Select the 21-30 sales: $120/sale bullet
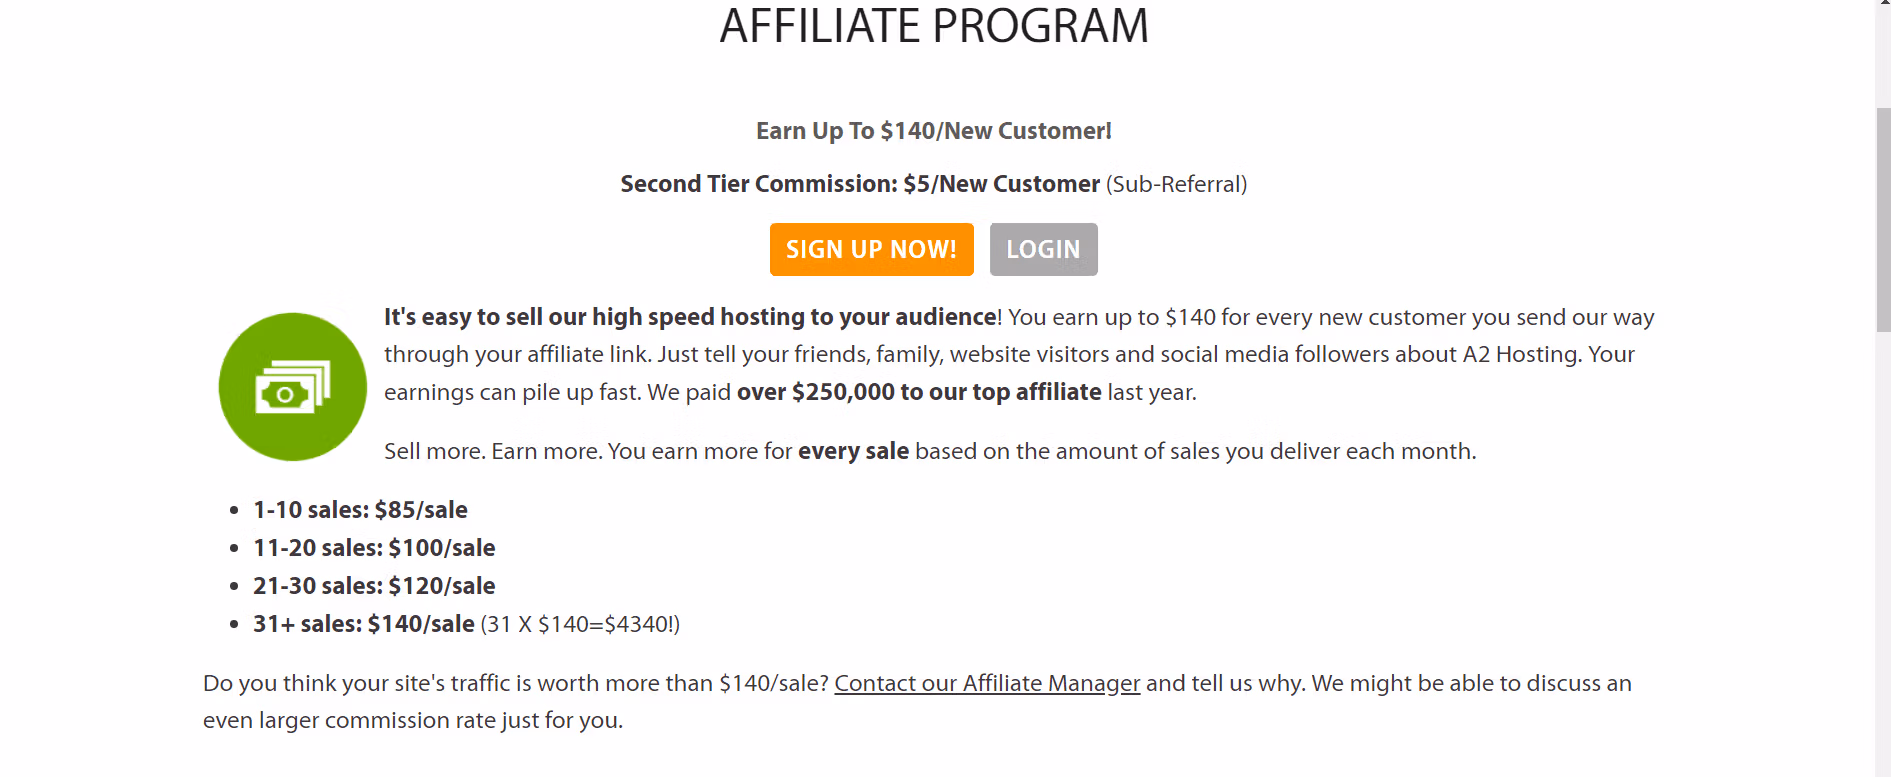The width and height of the screenshot is (1891, 777). pyautogui.click(x=374, y=586)
